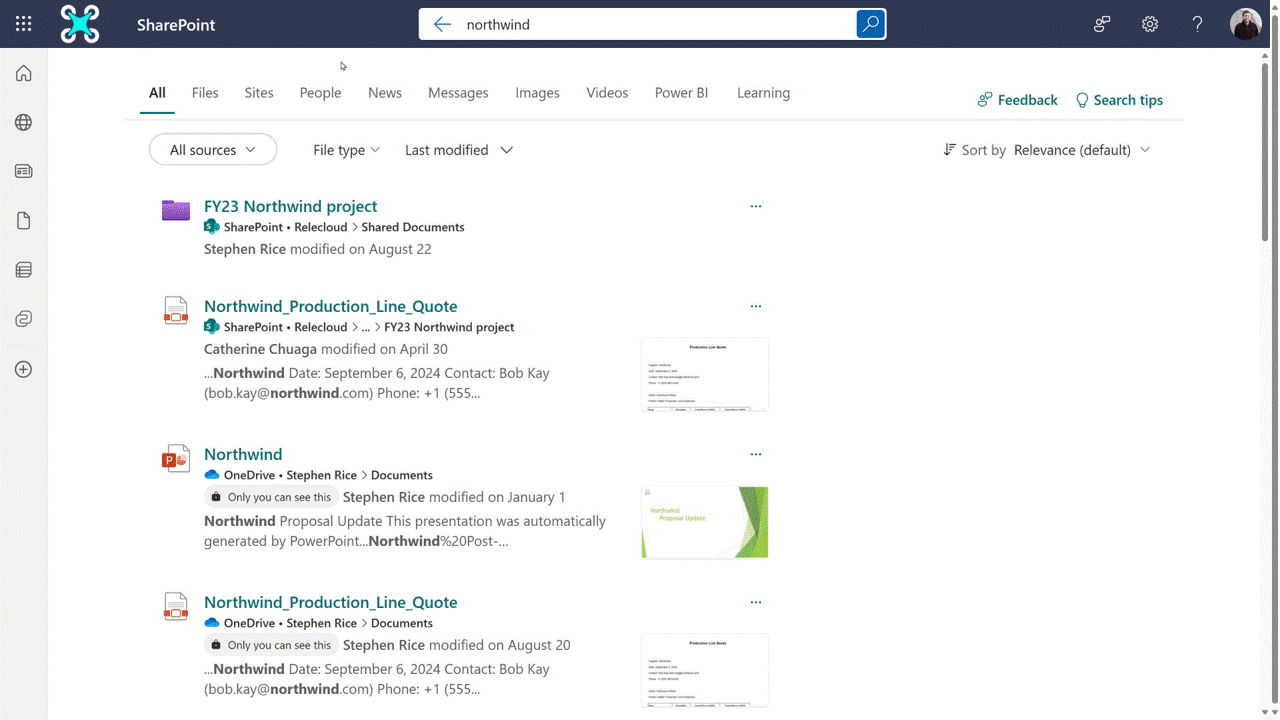Open the FY23 Northwind project result title
The image size is (1280, 720).
point(290,206)
